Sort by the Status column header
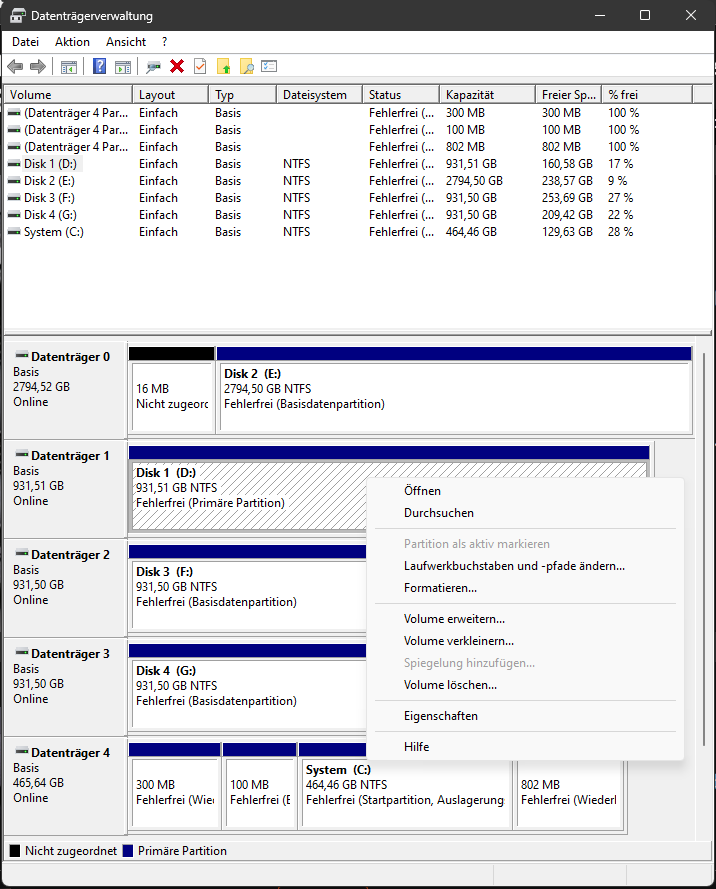Viewport: 716px width, 889px height. click(401, 95)
